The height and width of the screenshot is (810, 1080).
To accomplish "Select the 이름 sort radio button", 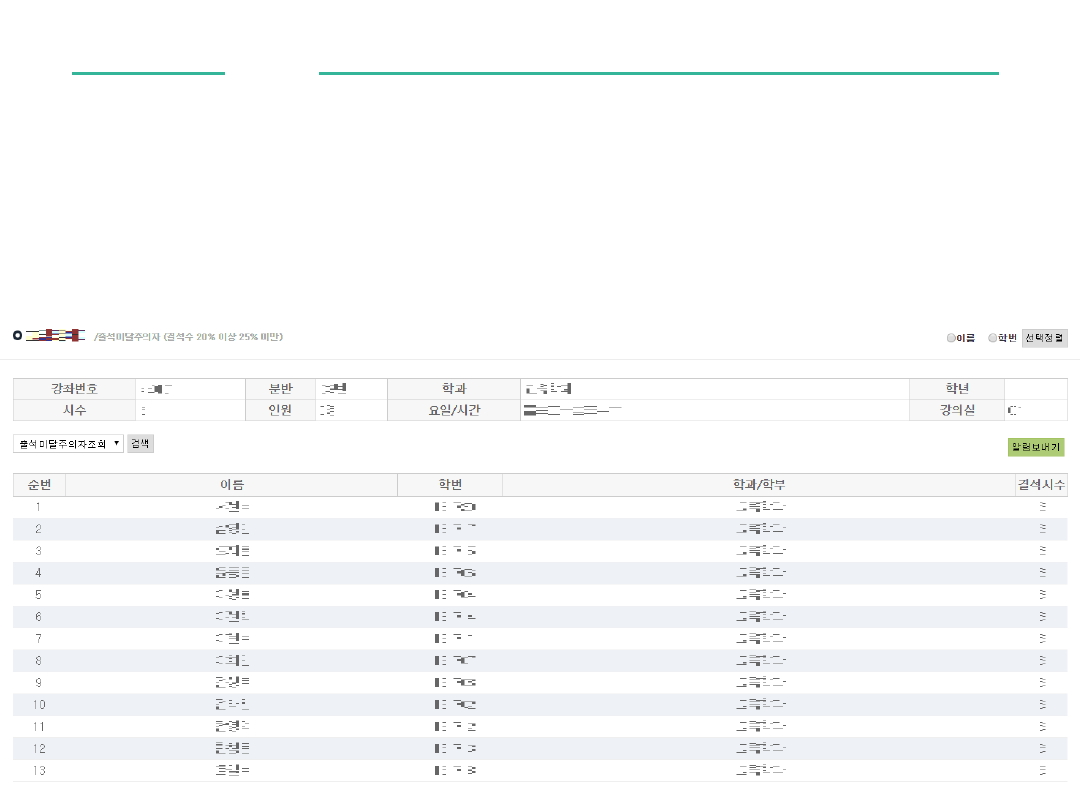I will 952,338.
